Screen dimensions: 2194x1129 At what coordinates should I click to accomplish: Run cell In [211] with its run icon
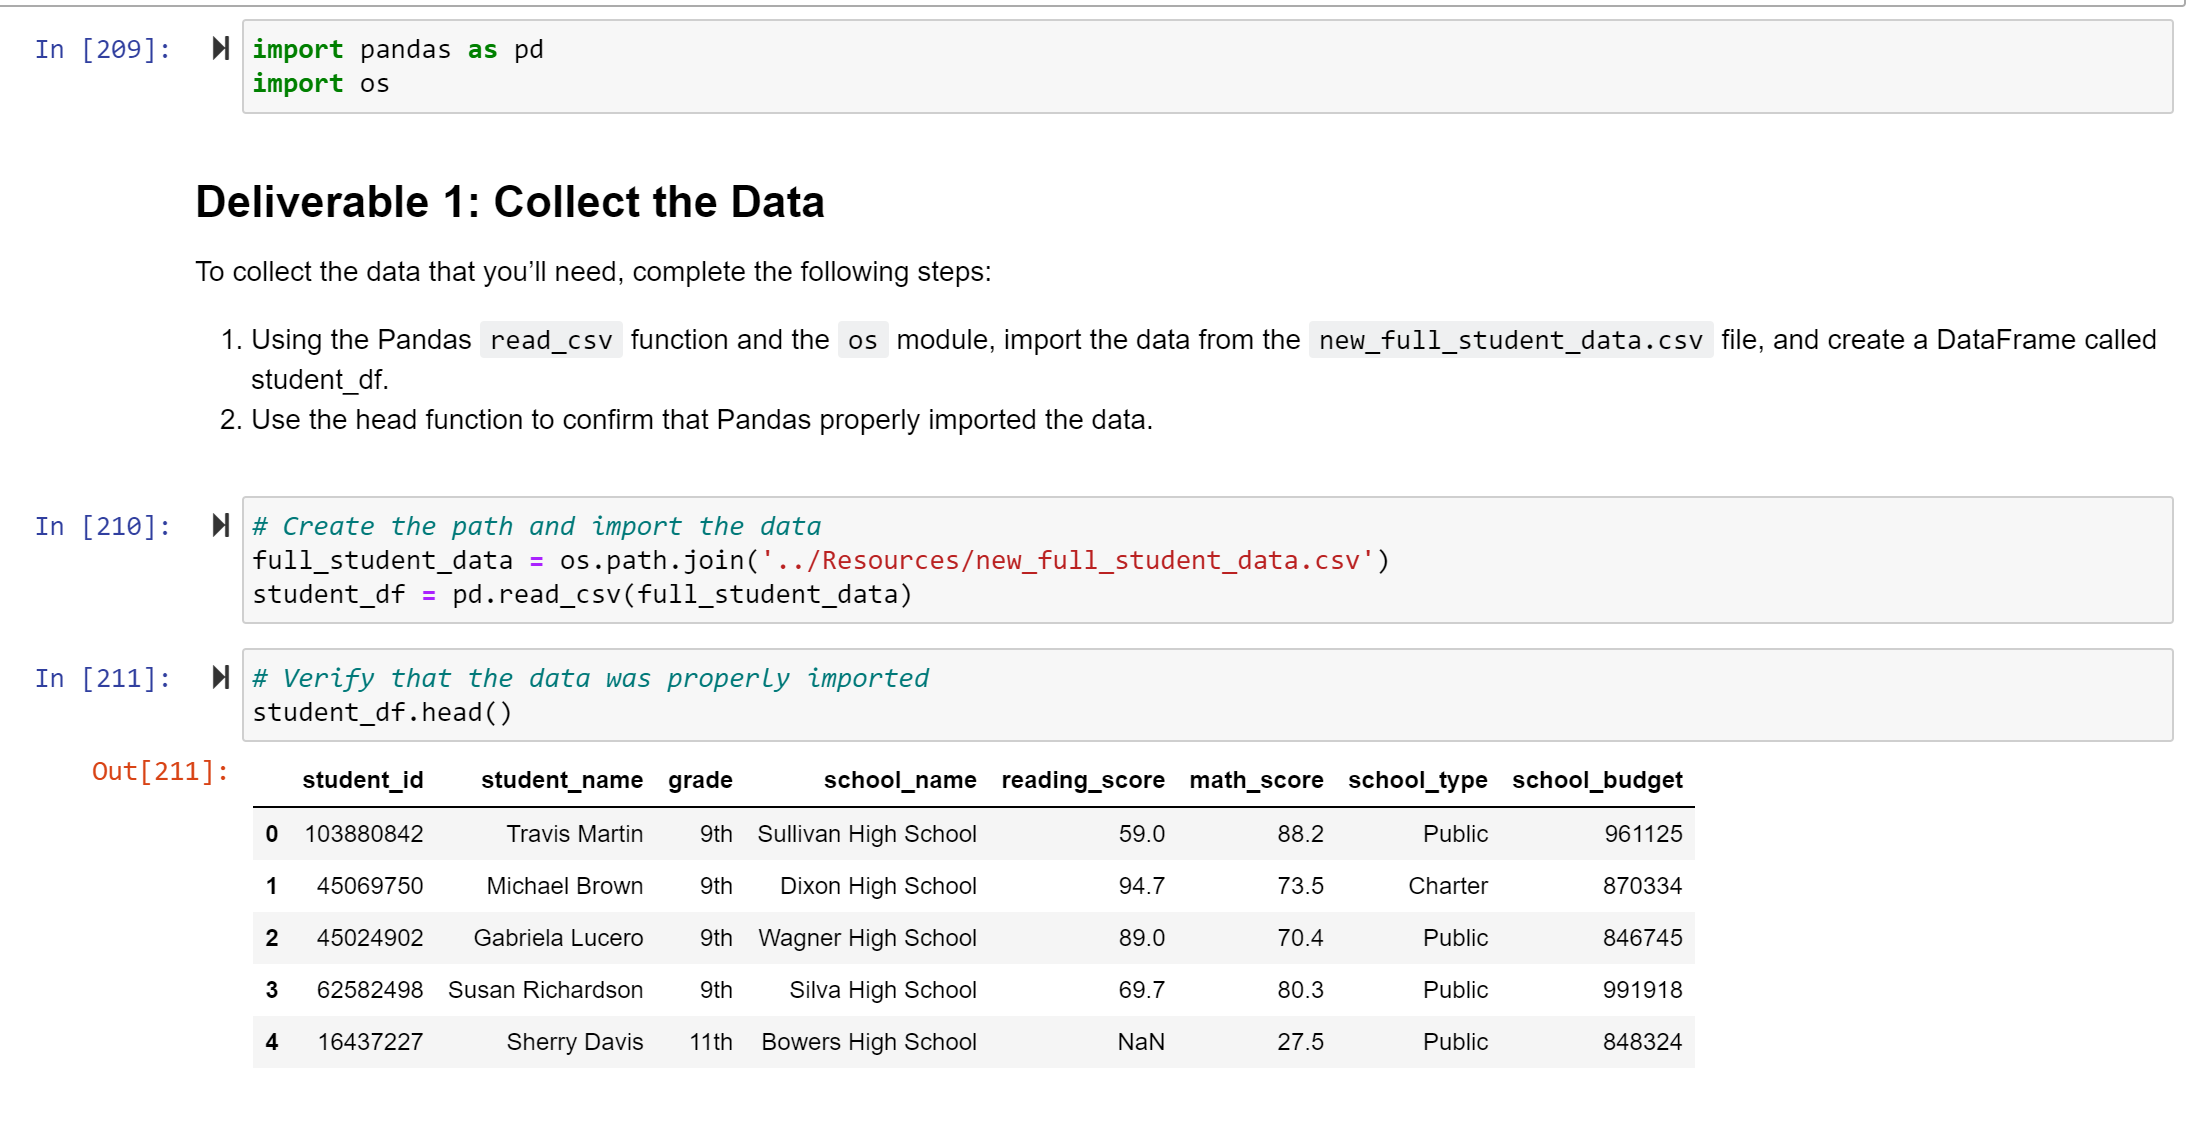pos(221,677)
